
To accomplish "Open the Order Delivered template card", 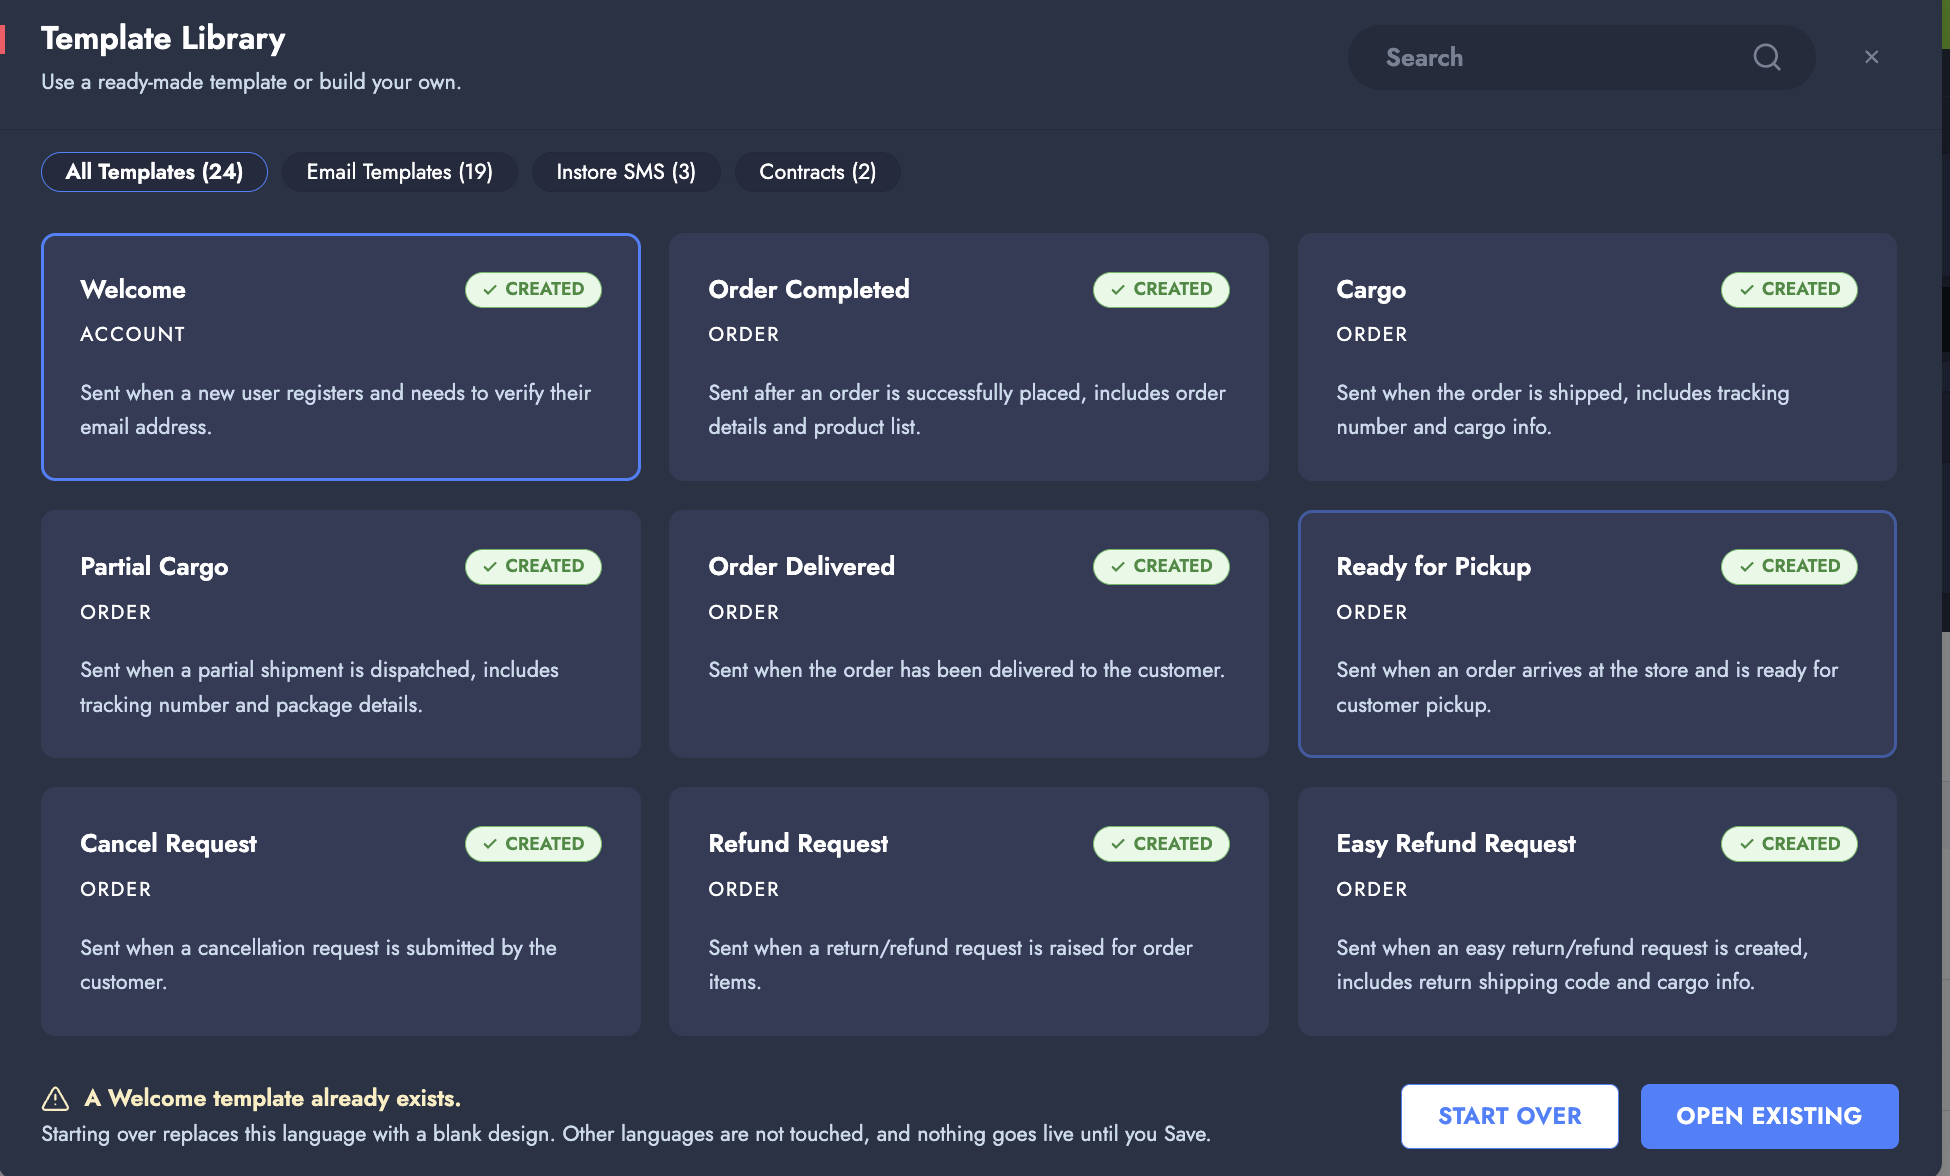I will pos(969,634).
